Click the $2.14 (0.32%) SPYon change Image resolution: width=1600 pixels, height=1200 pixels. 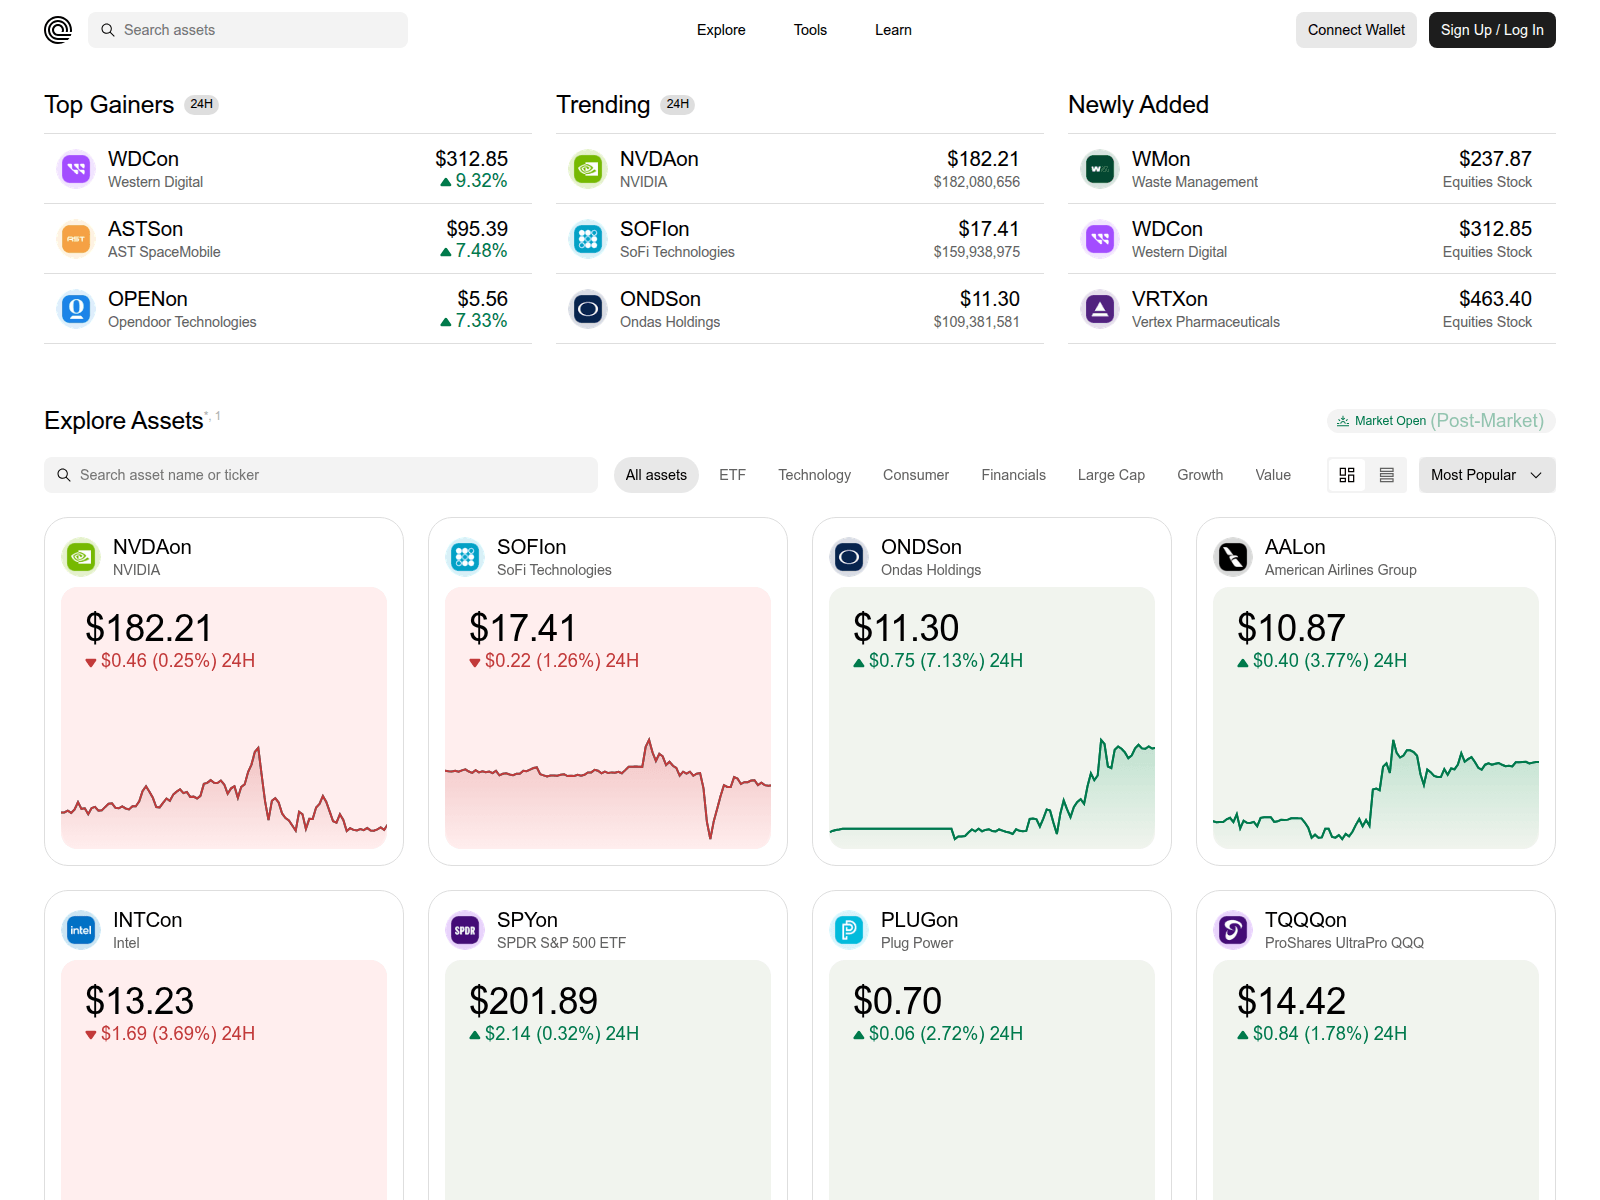(x=554, y=1034)
